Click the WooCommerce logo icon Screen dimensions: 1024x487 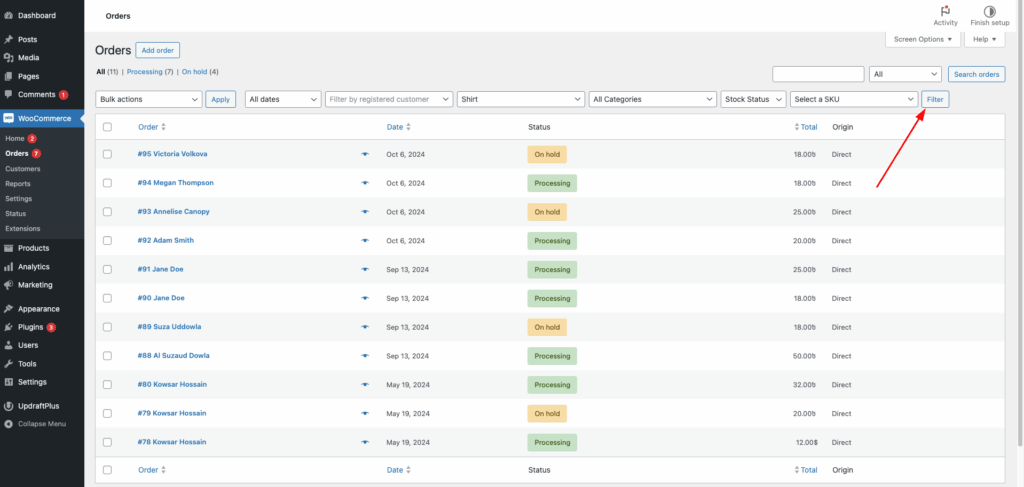point(8,118)
